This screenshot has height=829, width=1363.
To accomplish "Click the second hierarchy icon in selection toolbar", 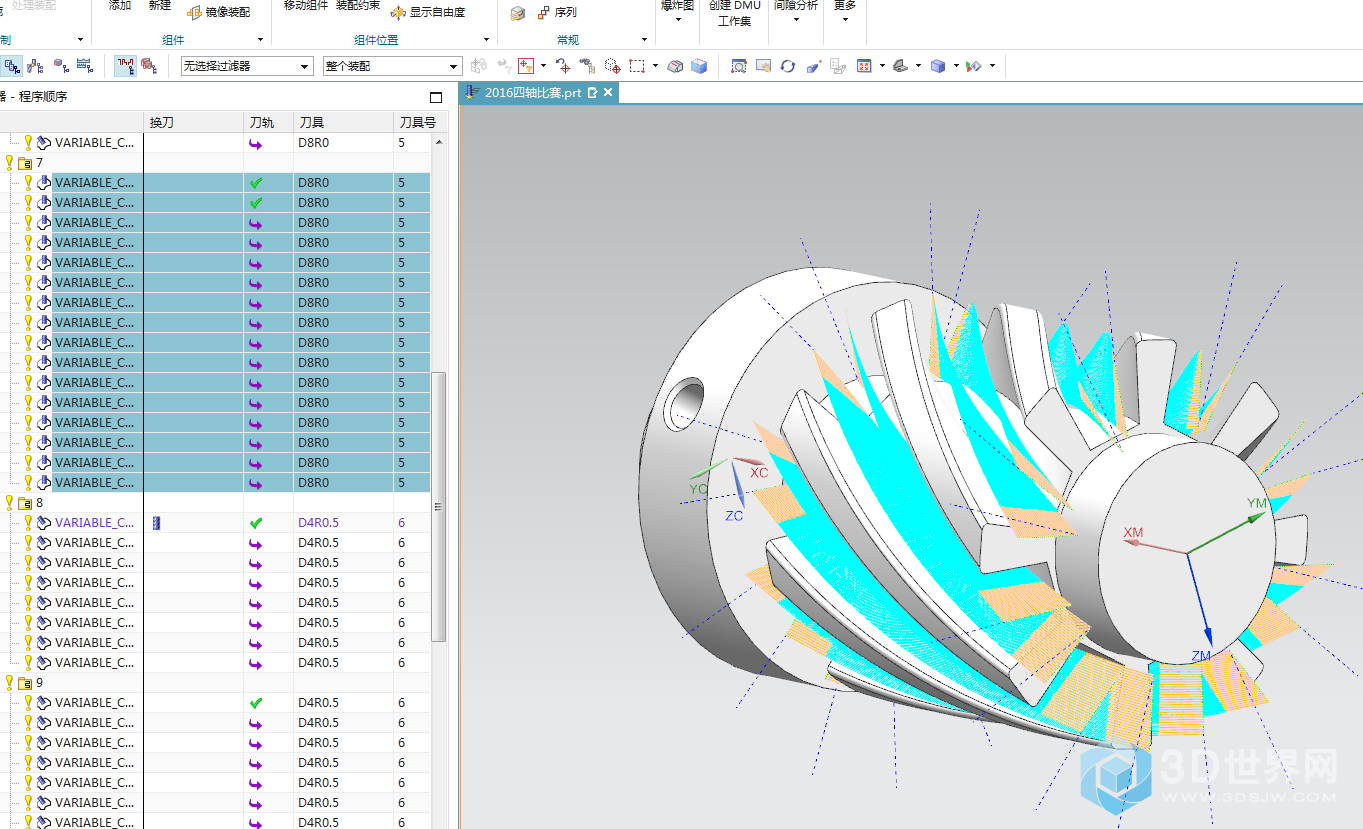I will (x=36, y=66).
